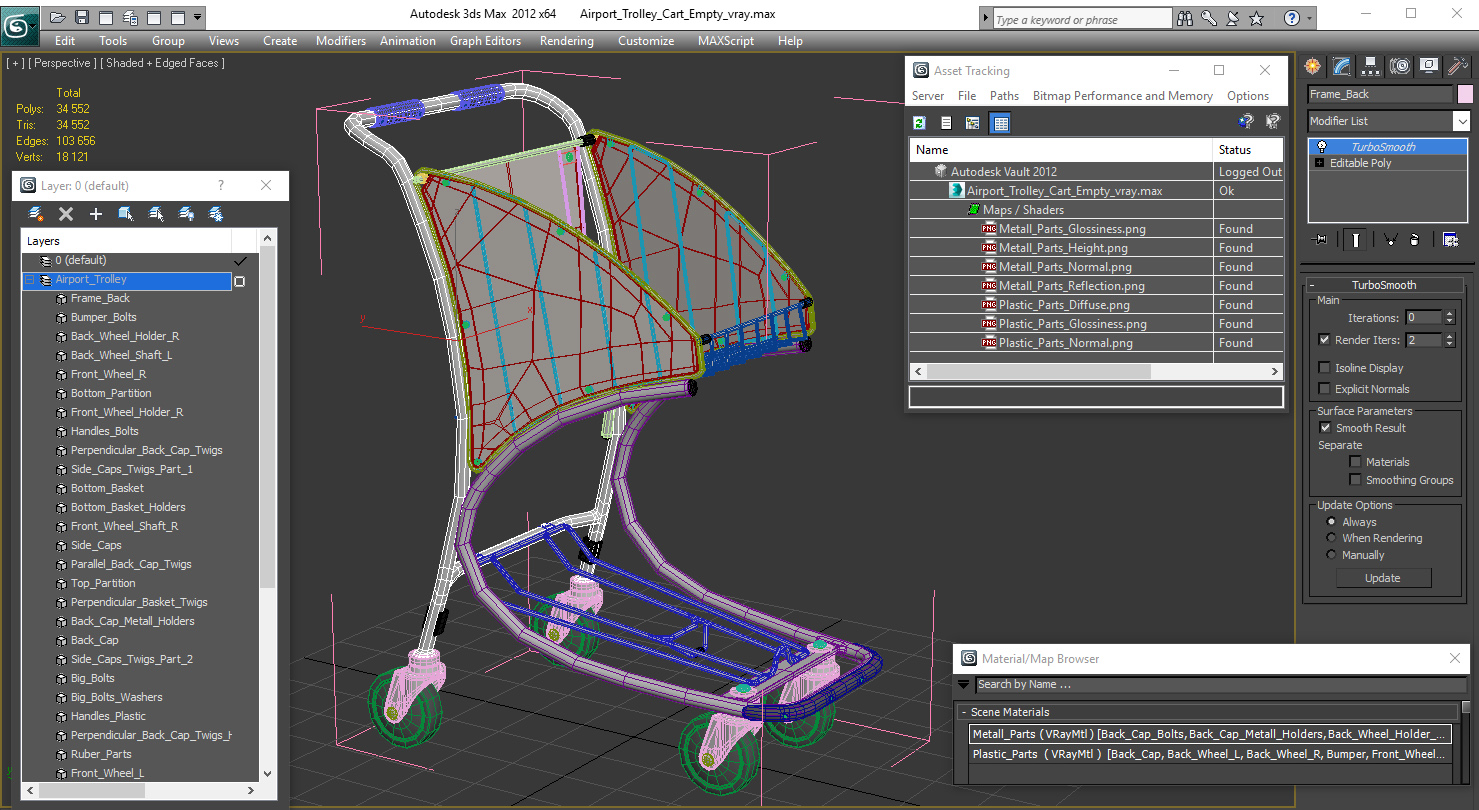Open the Utilities hammer panel tab
The height and width of the screenshot is (810, 1479).
(x=1457, y=66)
